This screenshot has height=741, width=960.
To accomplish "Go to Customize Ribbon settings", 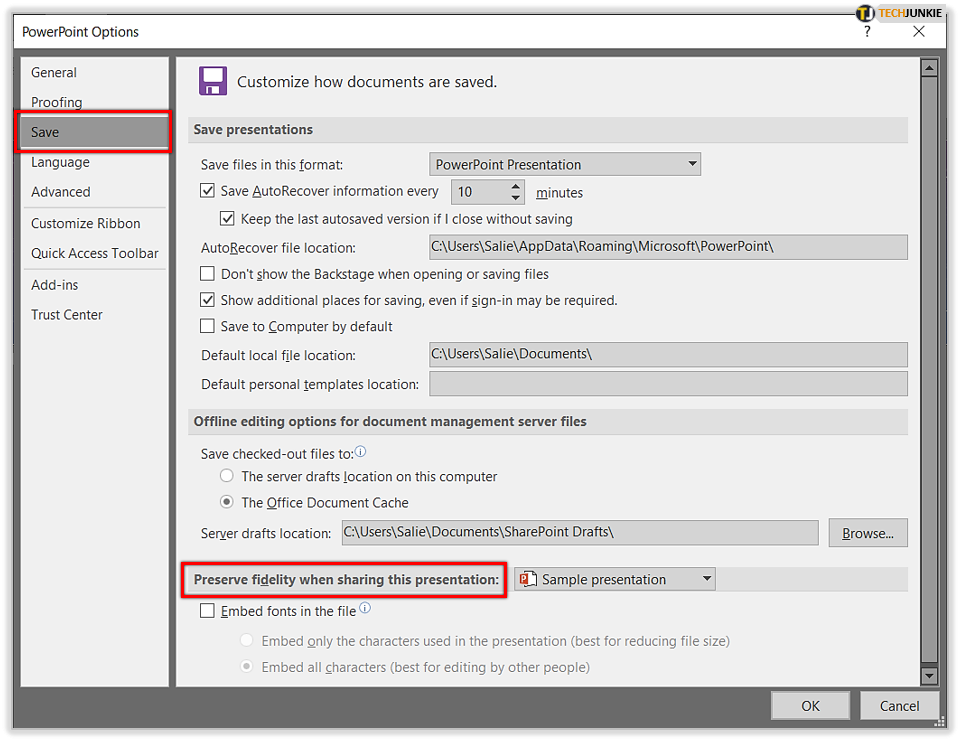I will 86,224.
